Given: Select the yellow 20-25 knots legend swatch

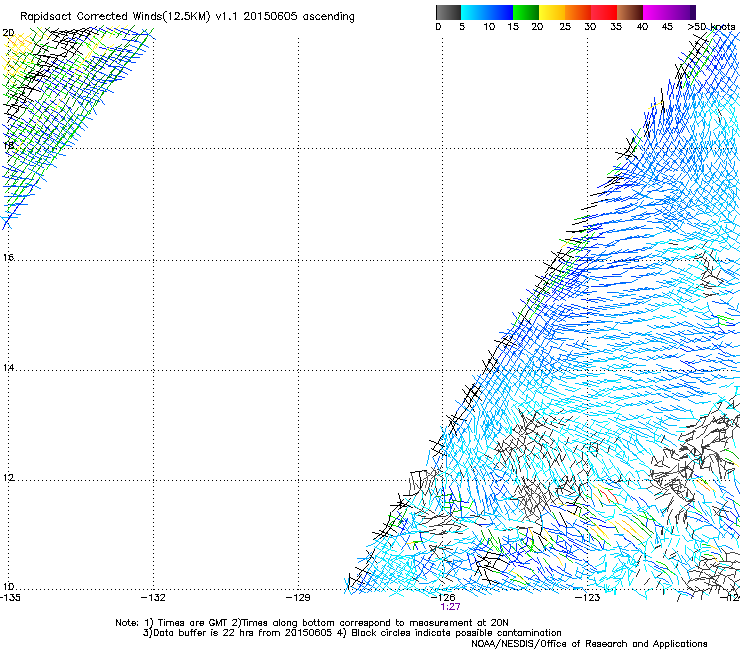Looking at the screenshot, I should point(552,12).
